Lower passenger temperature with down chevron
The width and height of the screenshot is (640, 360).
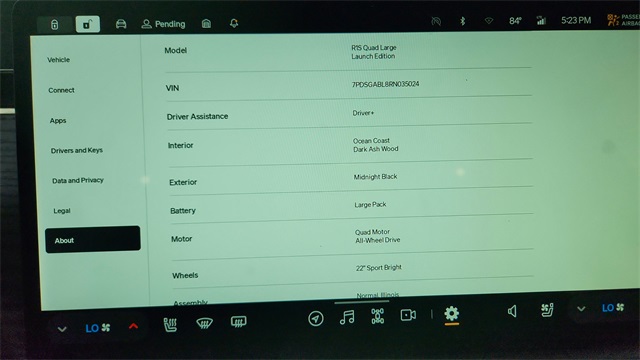[x=581, y=309]
